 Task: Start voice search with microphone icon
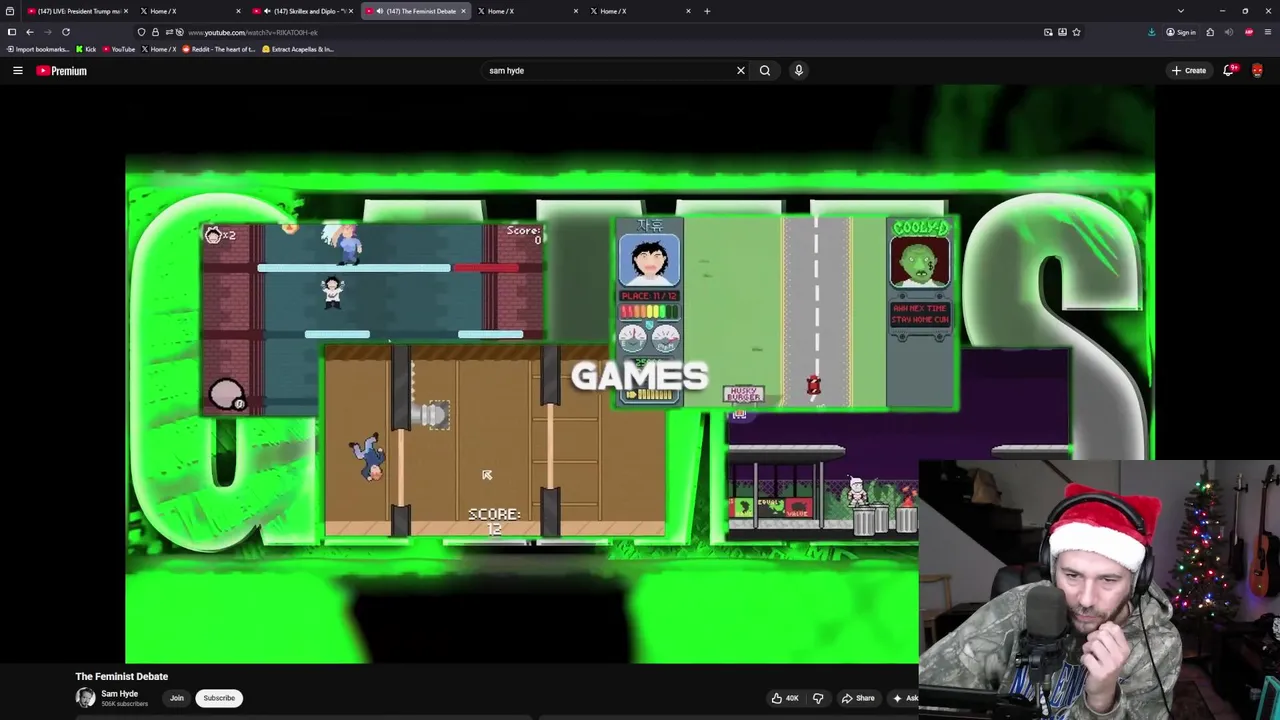799,71
